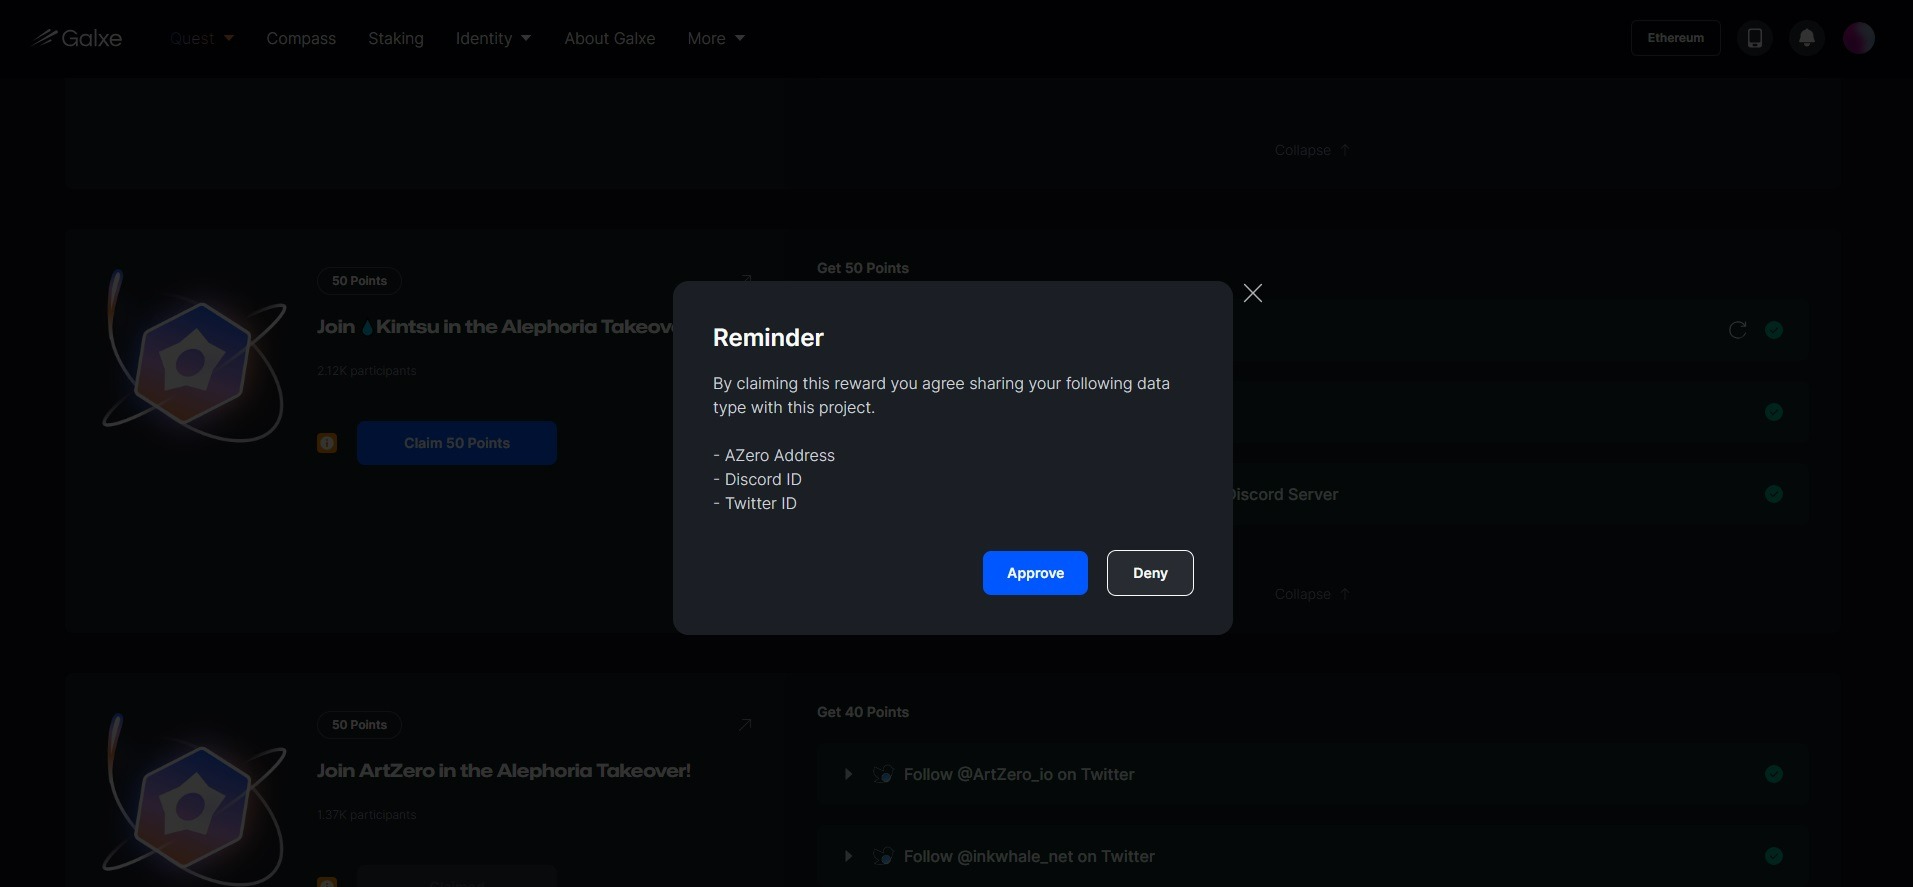
Task: Open the user profile avatar
Action: [x=1858, y=38]
